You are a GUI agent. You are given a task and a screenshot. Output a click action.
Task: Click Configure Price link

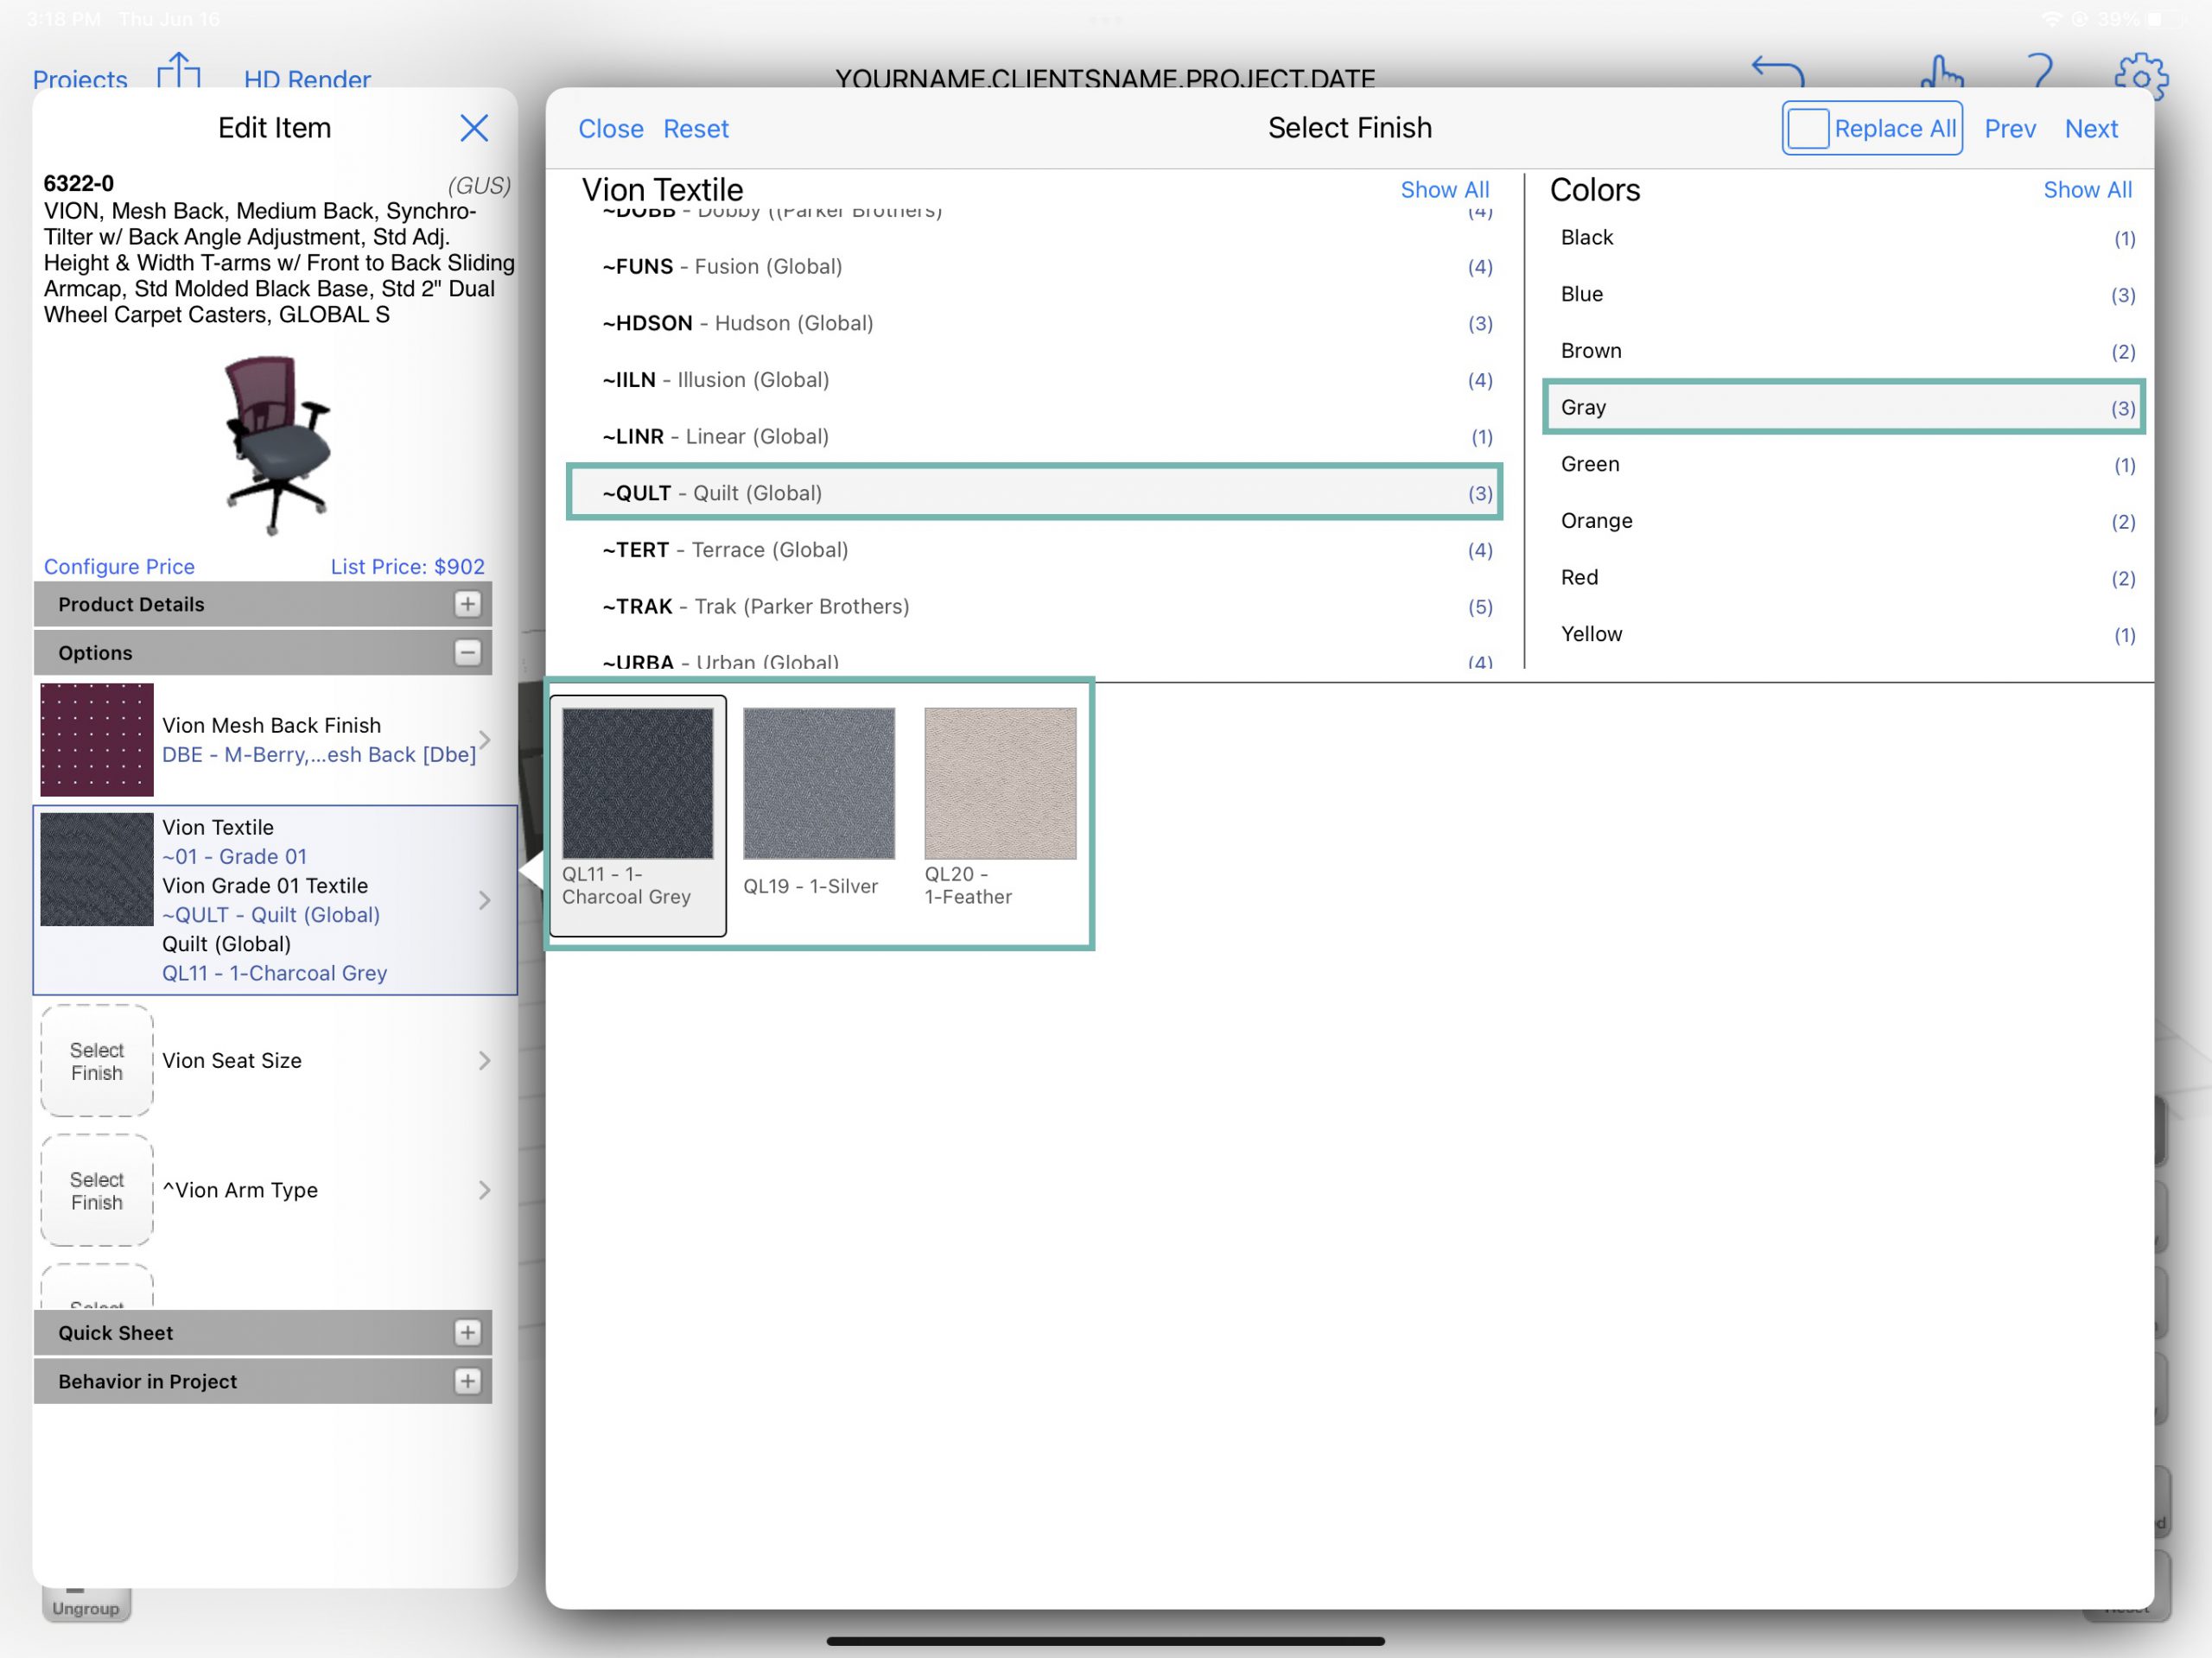click(119, 566)
